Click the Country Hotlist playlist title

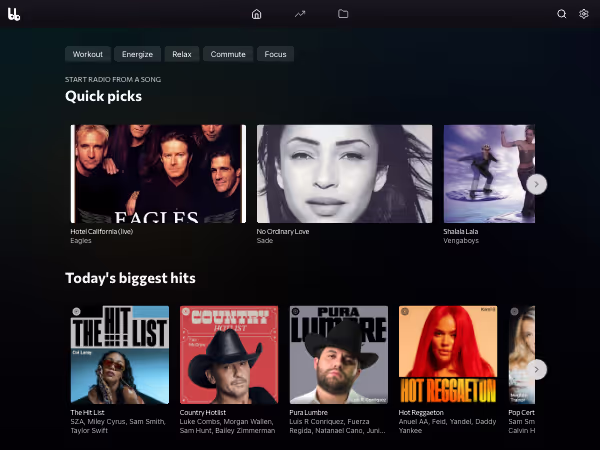203,412
